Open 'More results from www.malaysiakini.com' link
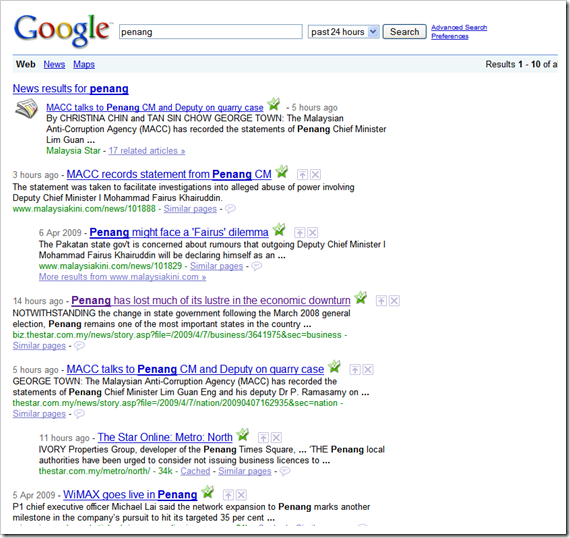The width and height of the screenshot is (570, 538). coord(123,277)
